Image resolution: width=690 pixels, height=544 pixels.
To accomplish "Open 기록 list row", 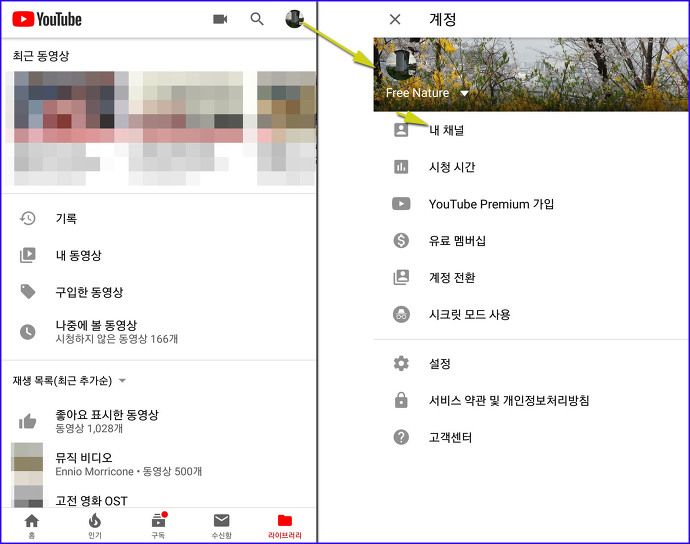I will tap(158, 218).
